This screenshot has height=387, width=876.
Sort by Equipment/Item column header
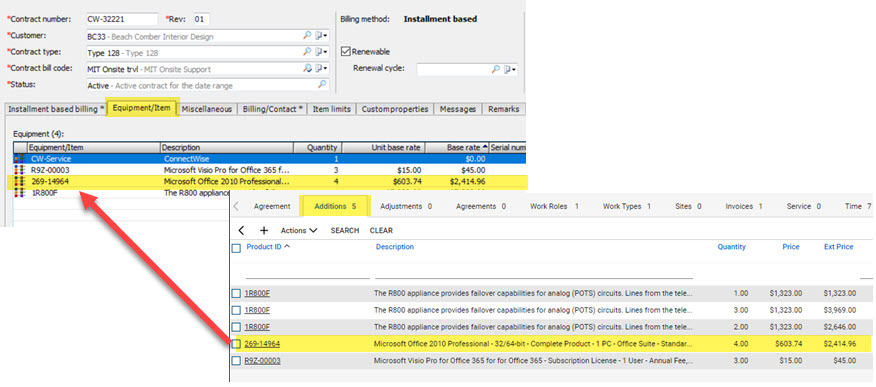(x=93, y=147)
